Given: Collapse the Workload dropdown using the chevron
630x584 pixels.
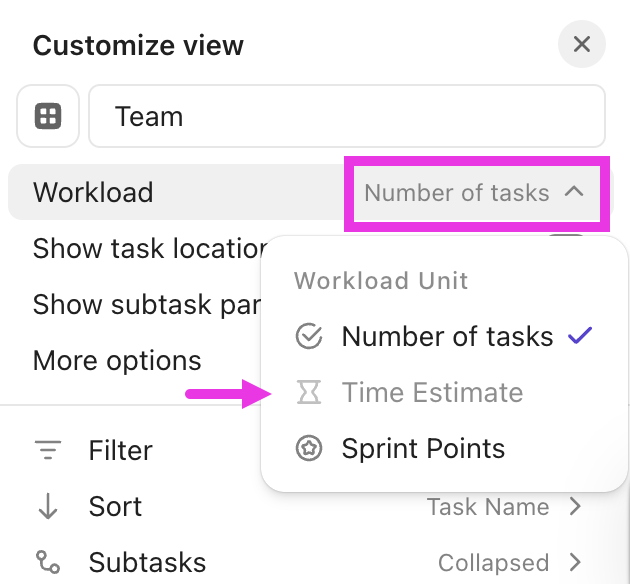Looking at the screenshot, I should coord(574,192).
